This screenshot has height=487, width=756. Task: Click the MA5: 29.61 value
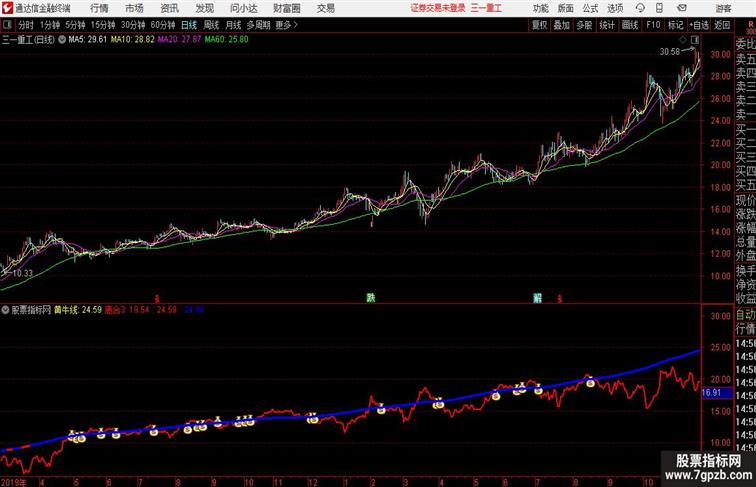(x=87, y=40)
